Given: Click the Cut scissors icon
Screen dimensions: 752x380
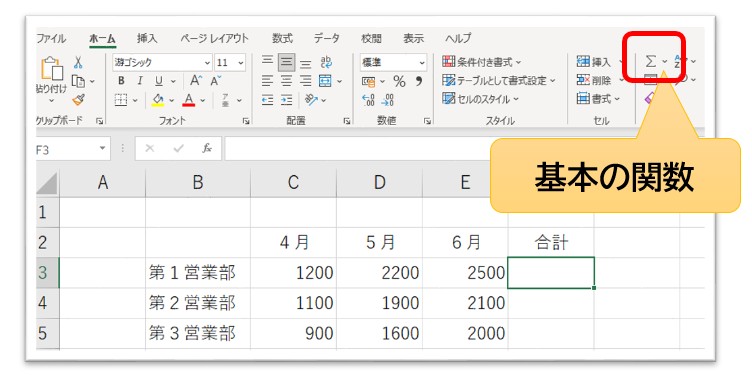Looking at the screenshot, I should [x=78, y=62].
